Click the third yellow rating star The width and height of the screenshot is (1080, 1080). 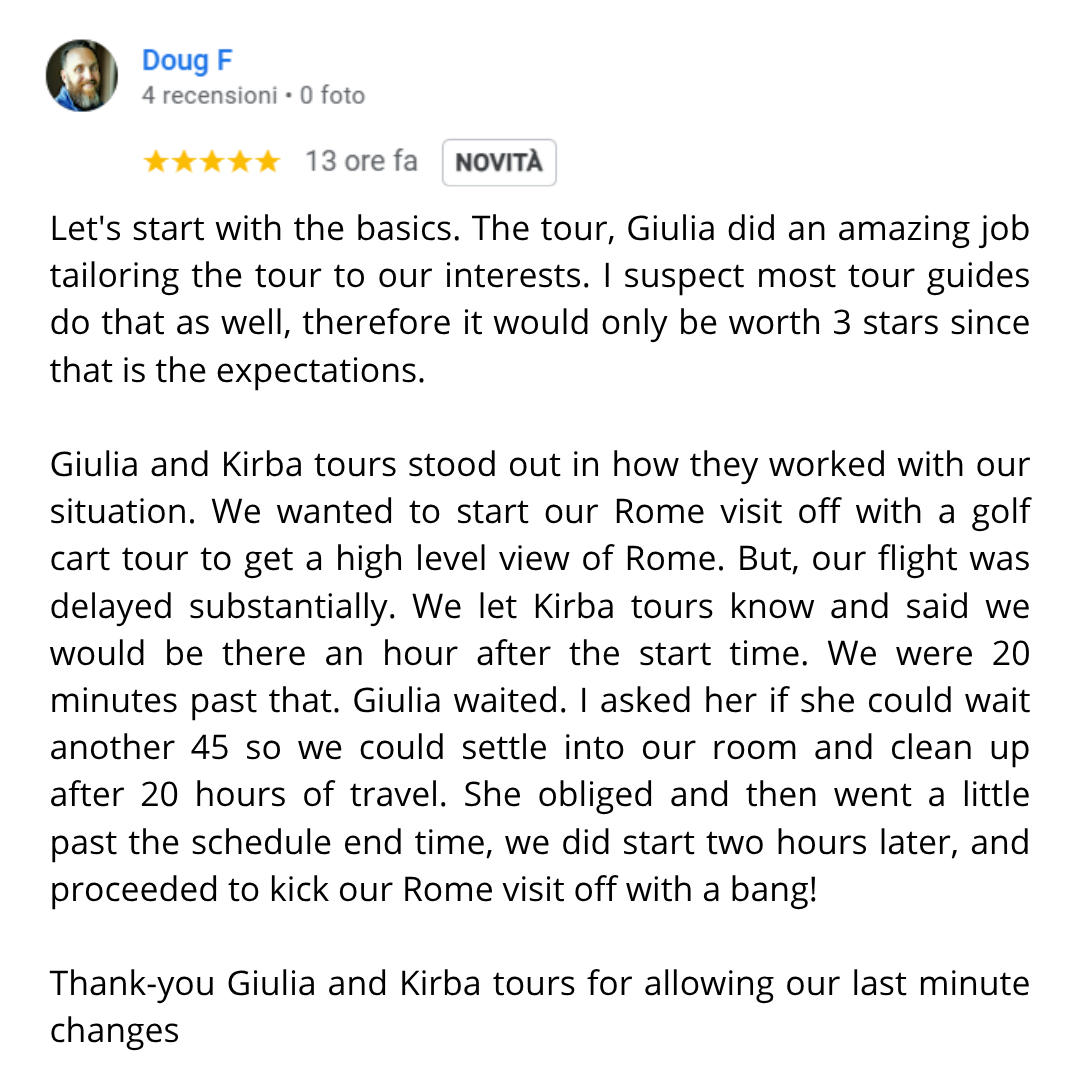coord(211,162)
